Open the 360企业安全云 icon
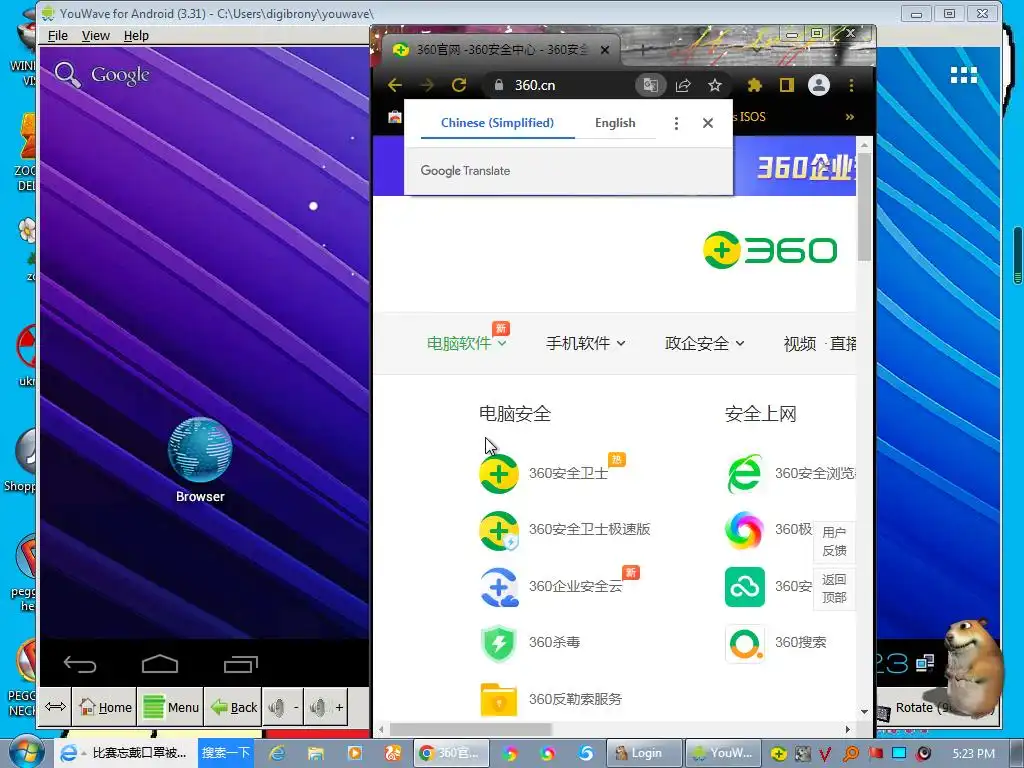Screen dimensions: 1024x768 pos(499,586)
